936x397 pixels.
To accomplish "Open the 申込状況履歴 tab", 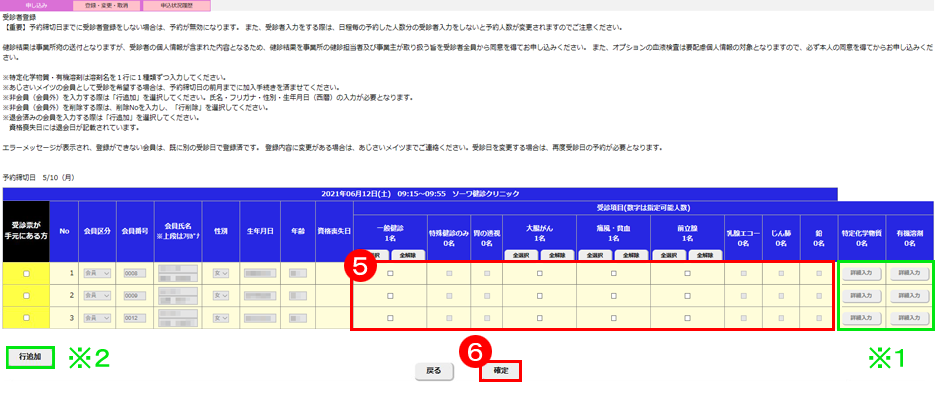I will (x=177, y=5).
